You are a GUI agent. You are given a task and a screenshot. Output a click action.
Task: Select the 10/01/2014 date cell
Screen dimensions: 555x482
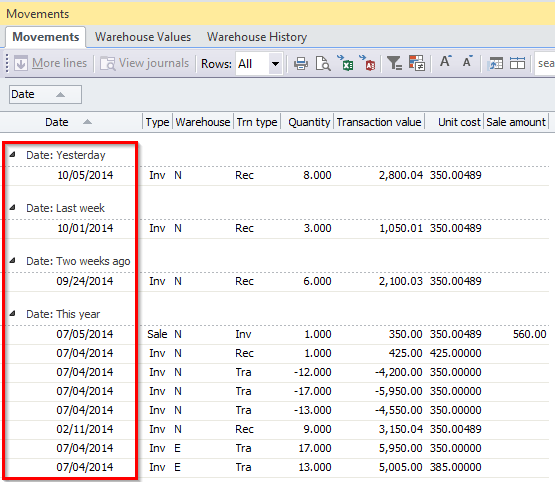tap(85, 228)
